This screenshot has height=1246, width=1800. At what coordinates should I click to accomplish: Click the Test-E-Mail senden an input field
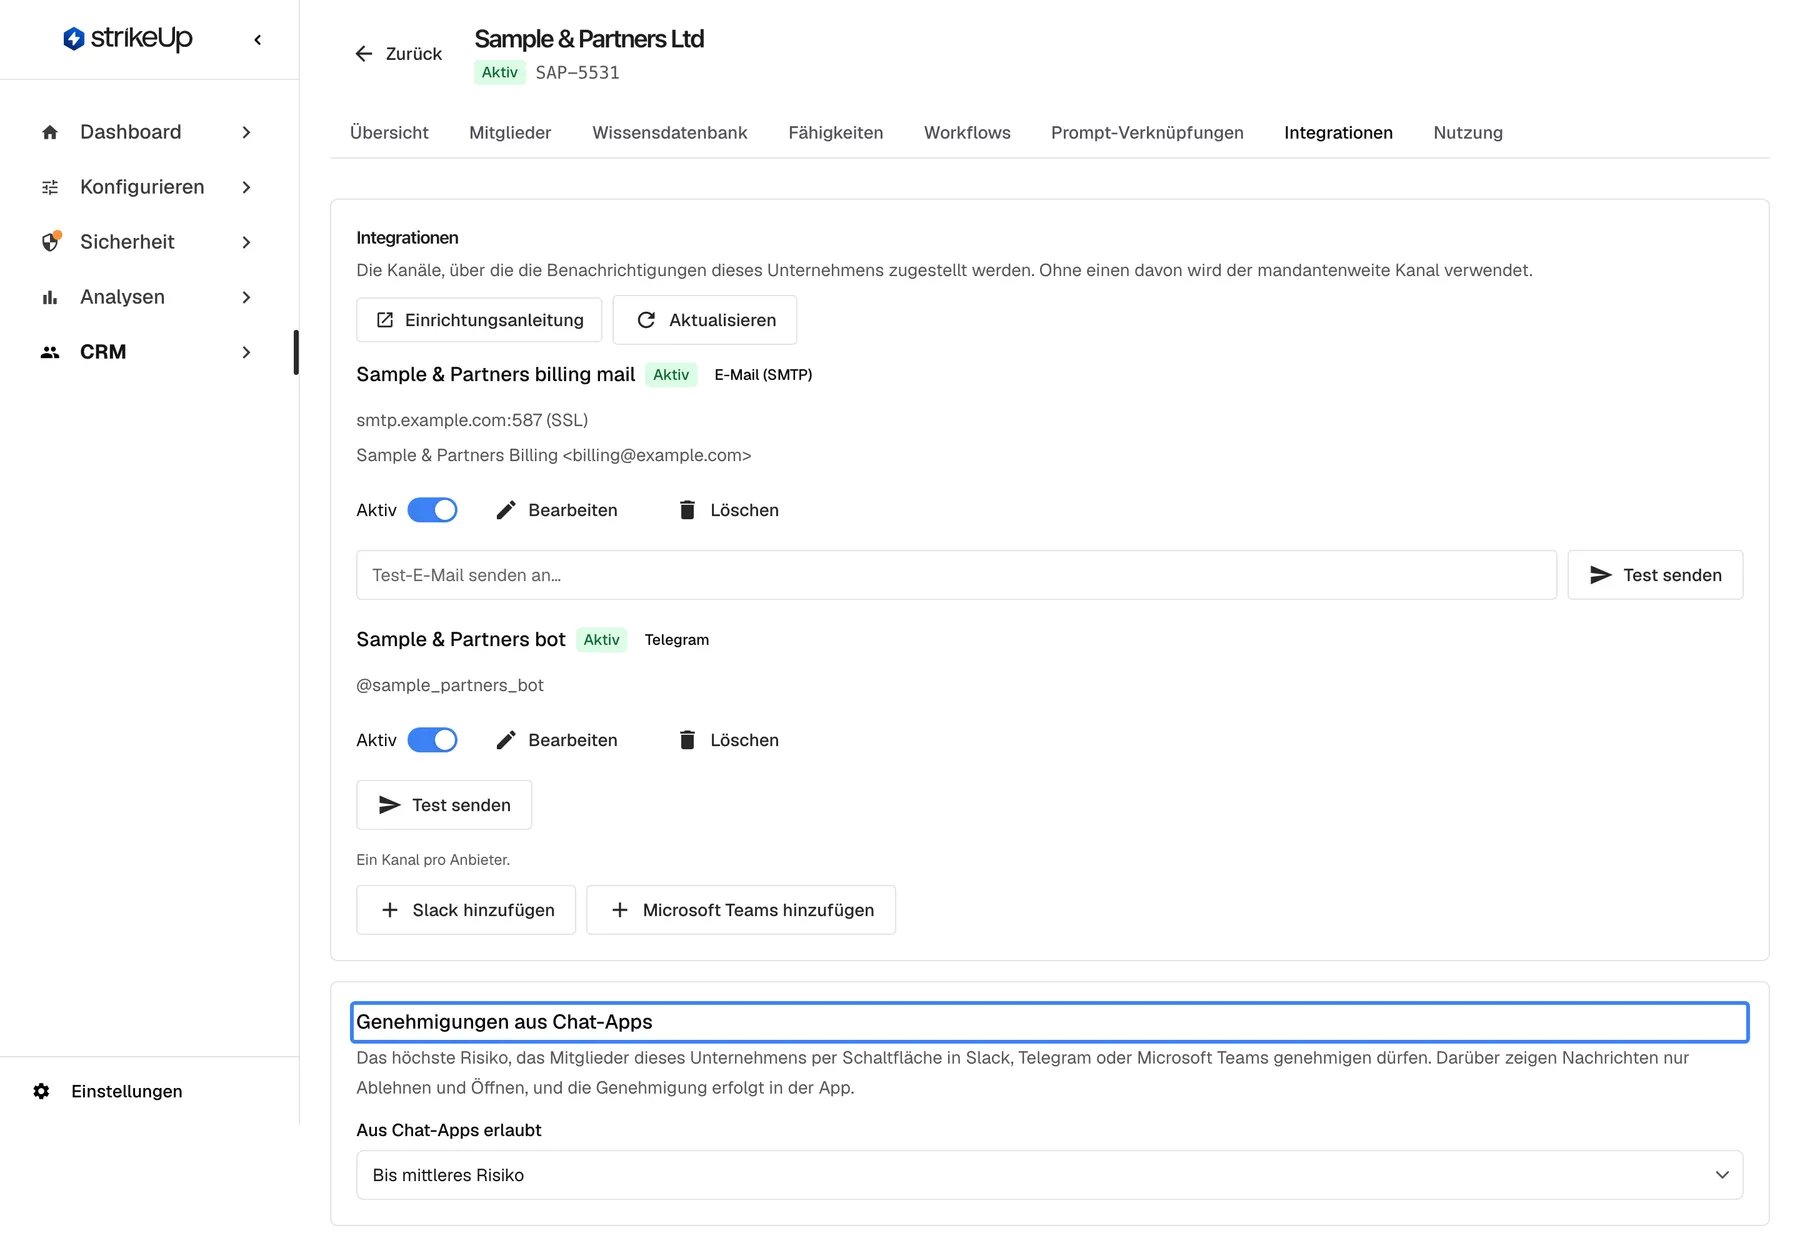[x=956, y=575]
